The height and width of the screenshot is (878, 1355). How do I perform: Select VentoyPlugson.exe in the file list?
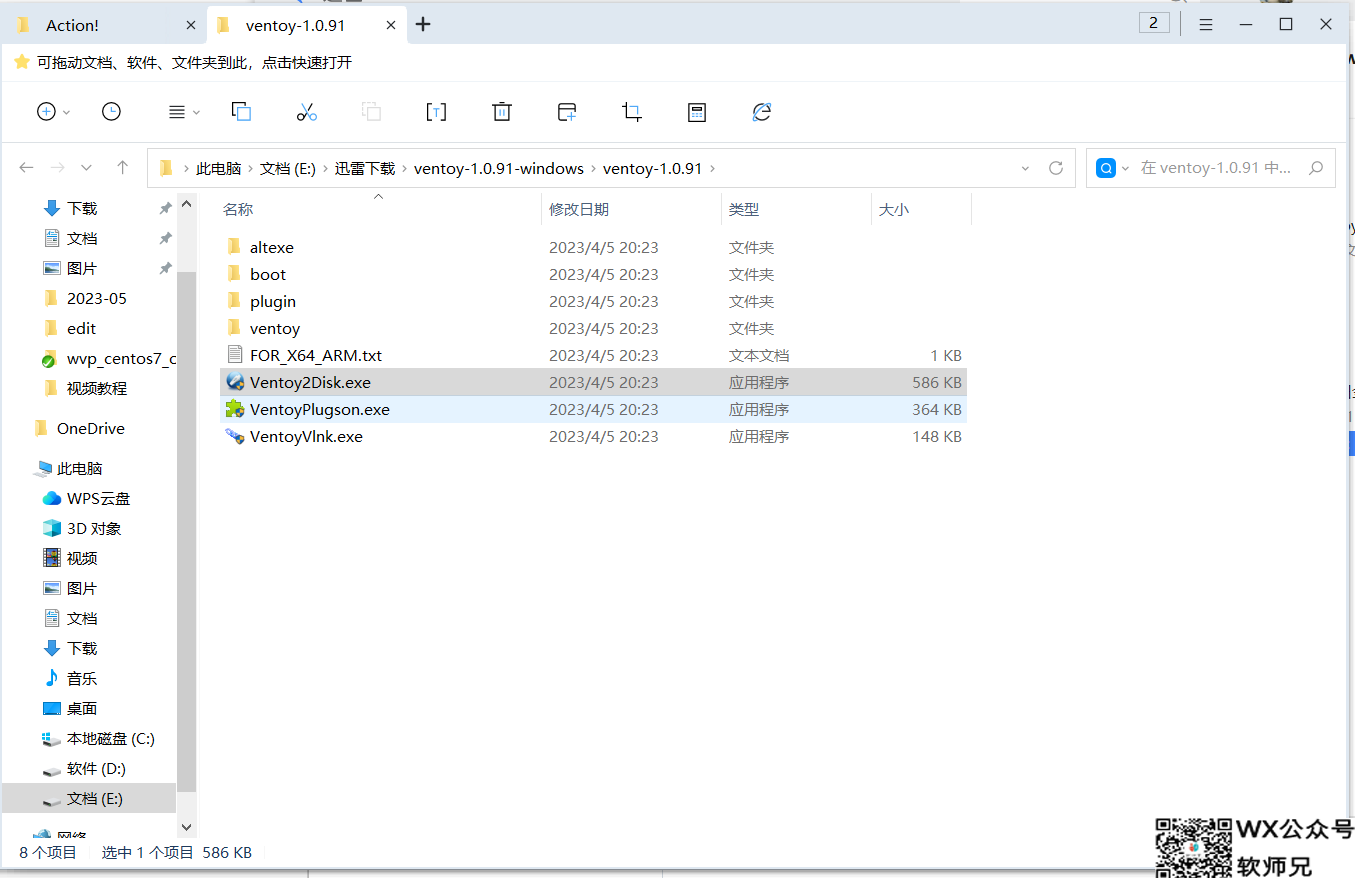[320, 409]
